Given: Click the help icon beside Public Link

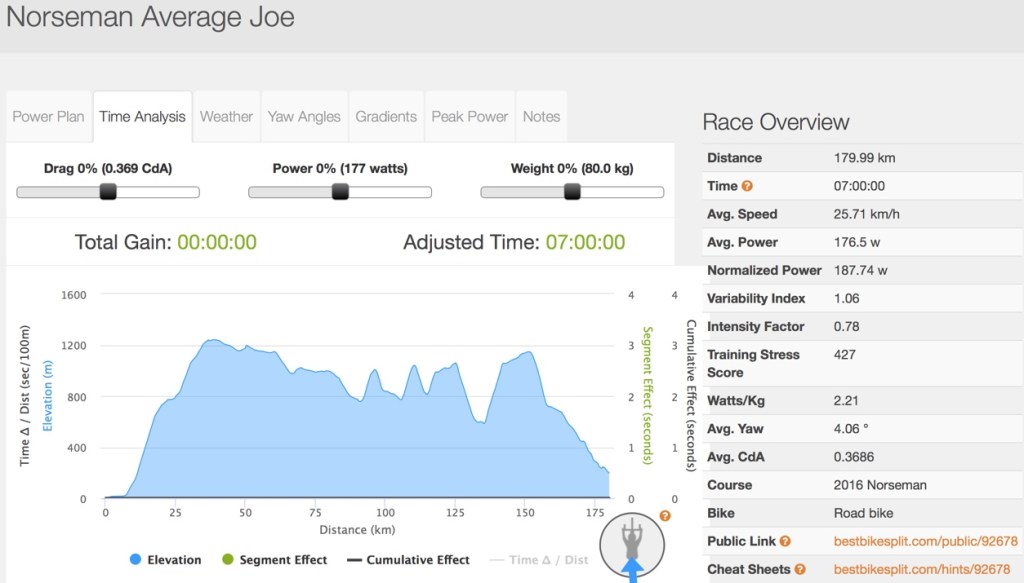Looking at the screenshot, I should [x=785, y=541].
